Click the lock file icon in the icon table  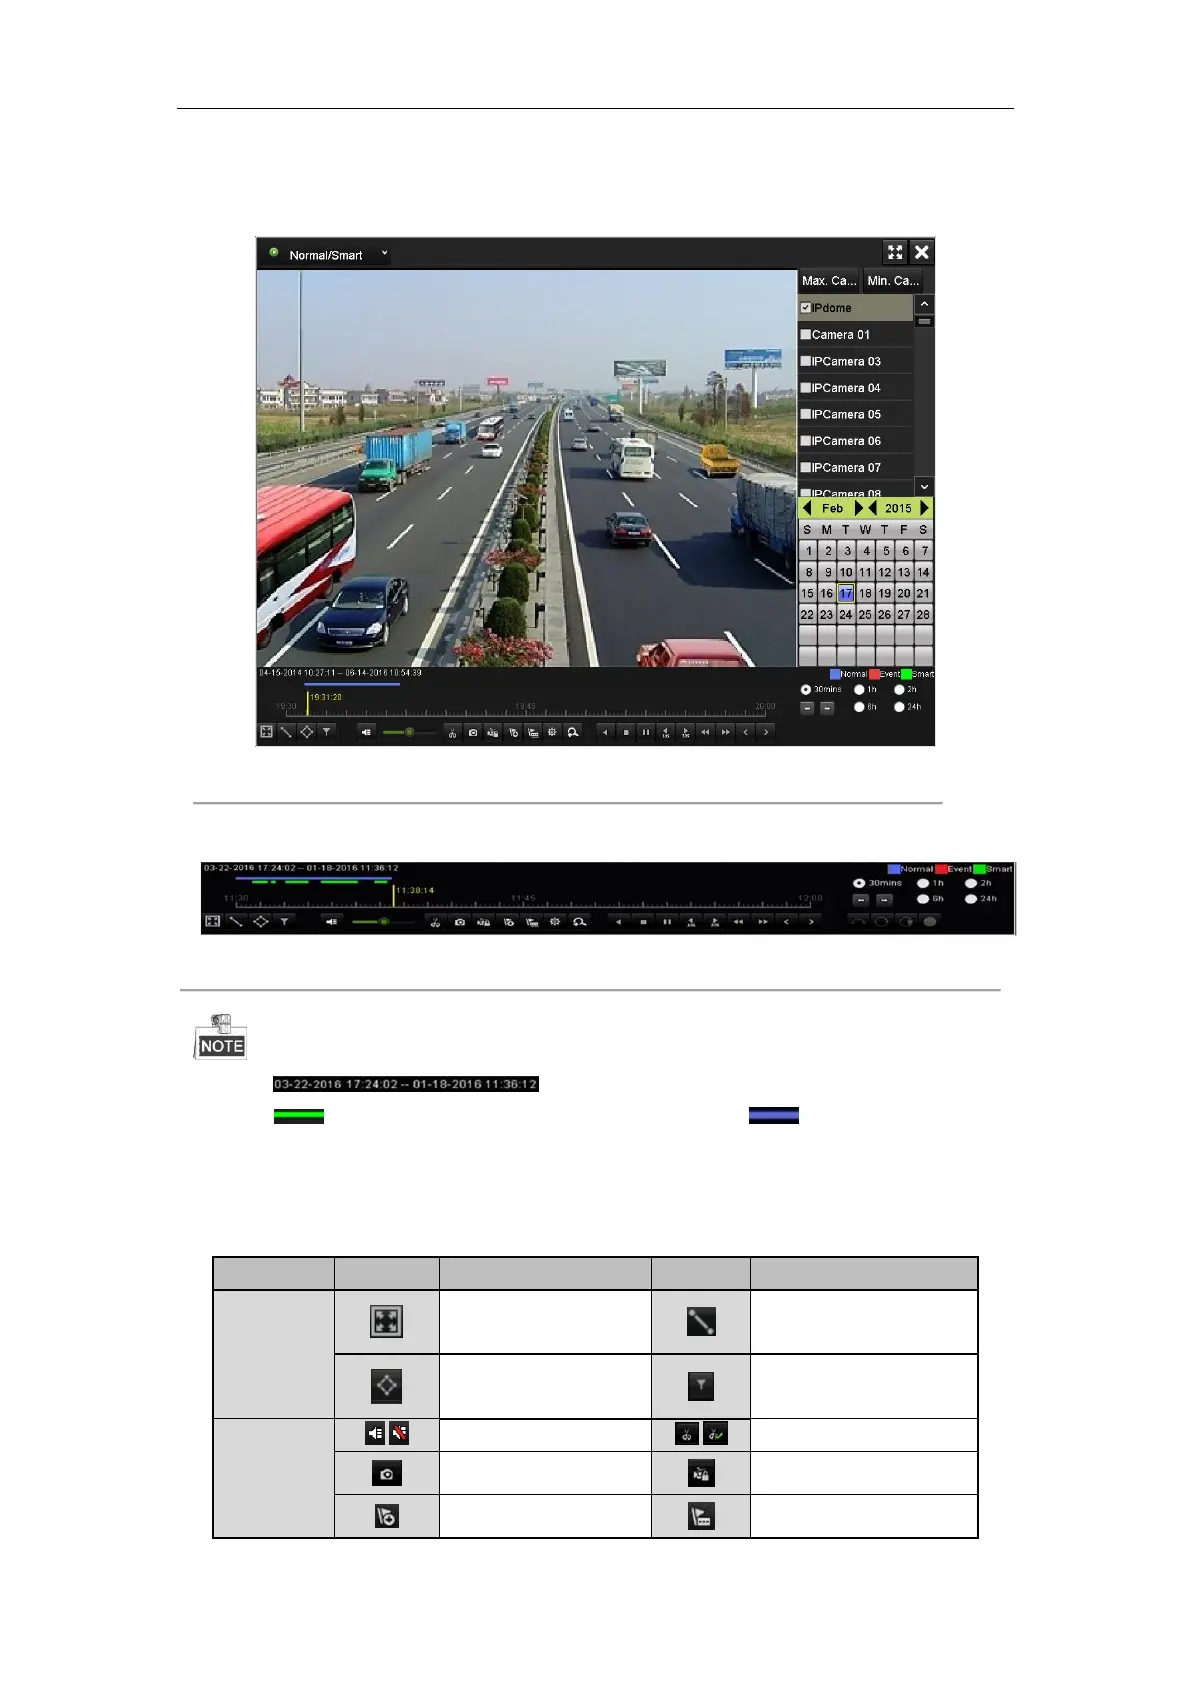(x=701, y=1473)
